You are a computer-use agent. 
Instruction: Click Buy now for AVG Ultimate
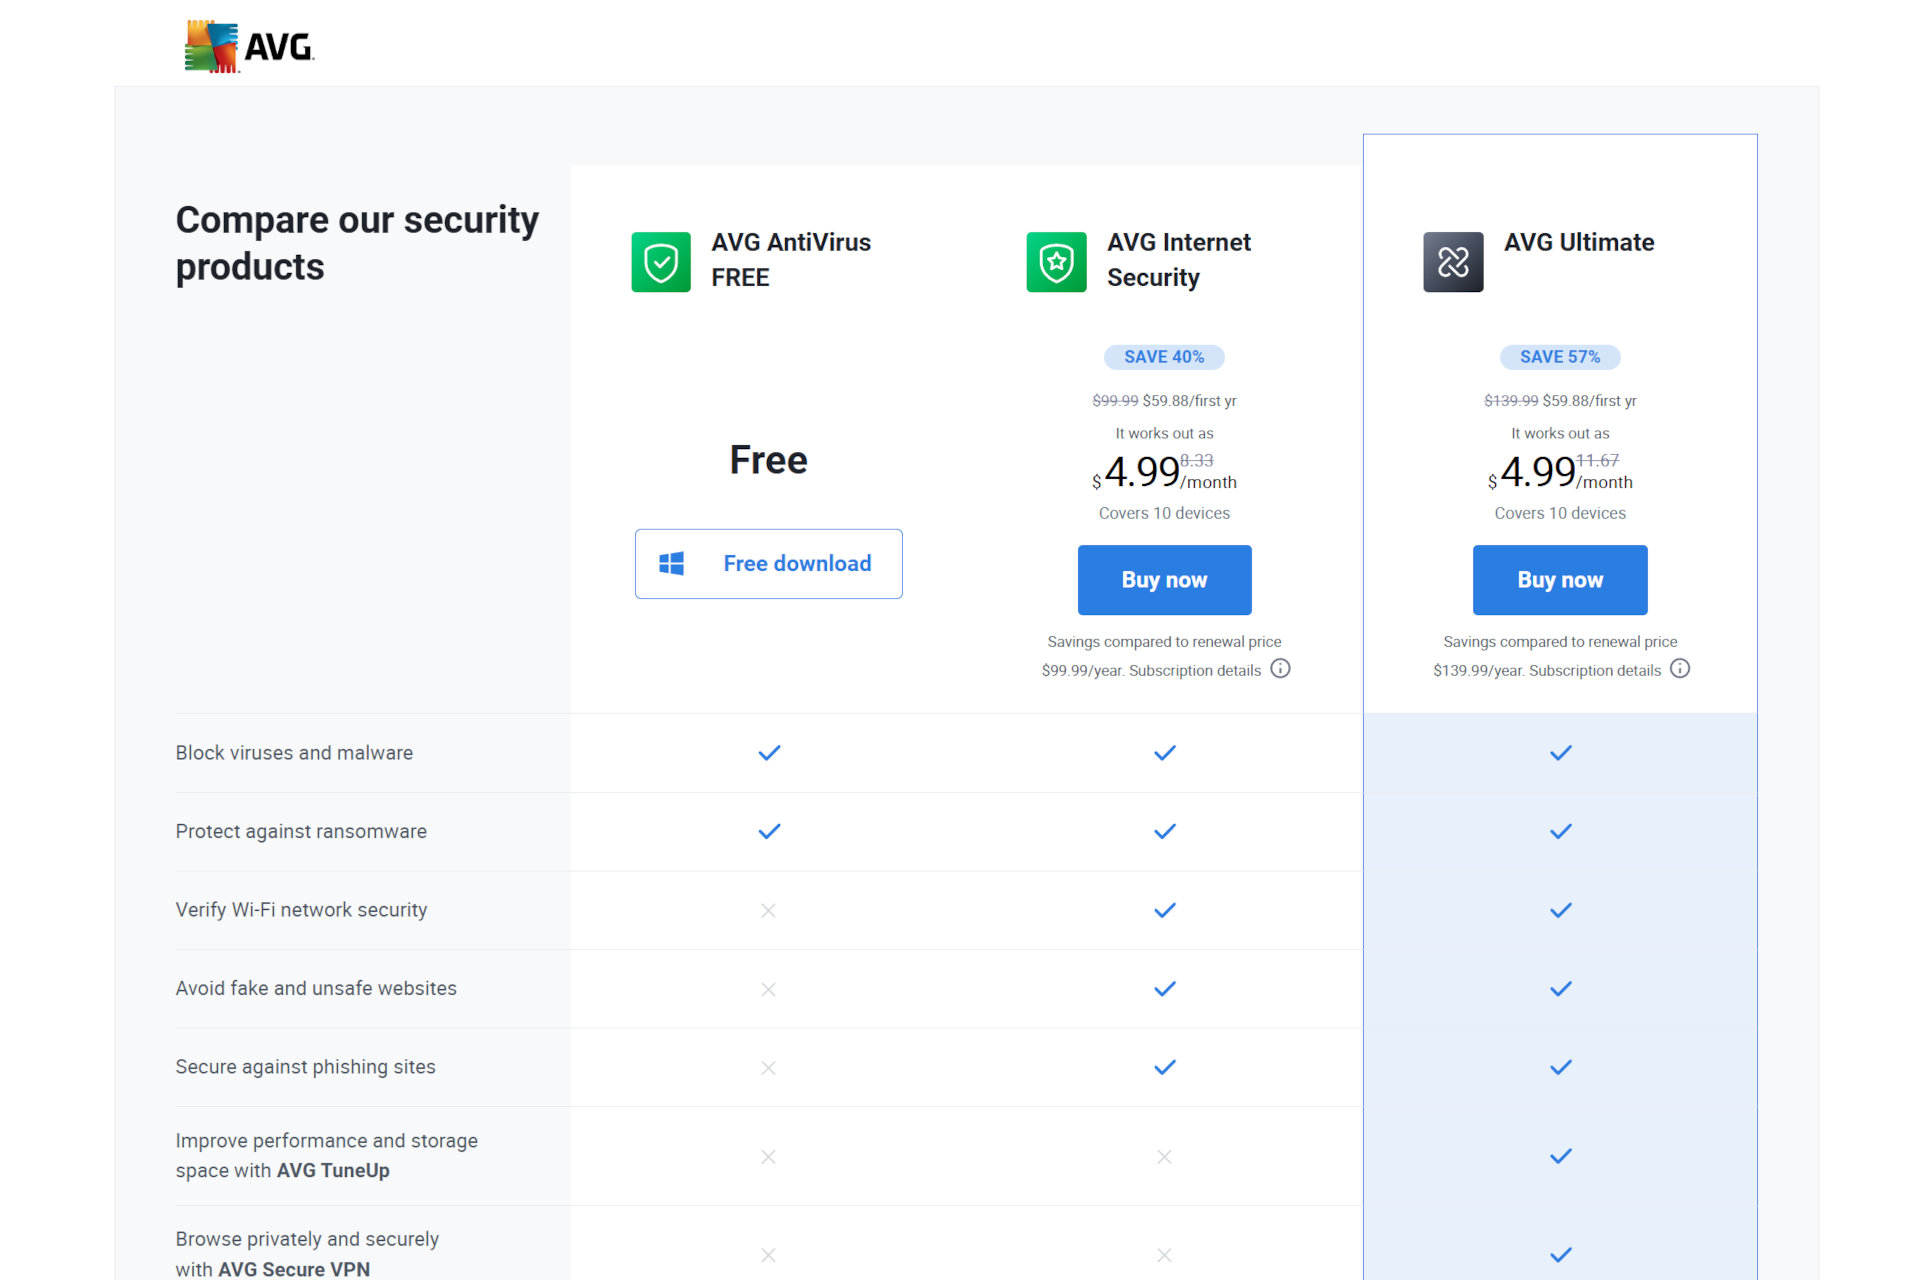(1560, 580)
